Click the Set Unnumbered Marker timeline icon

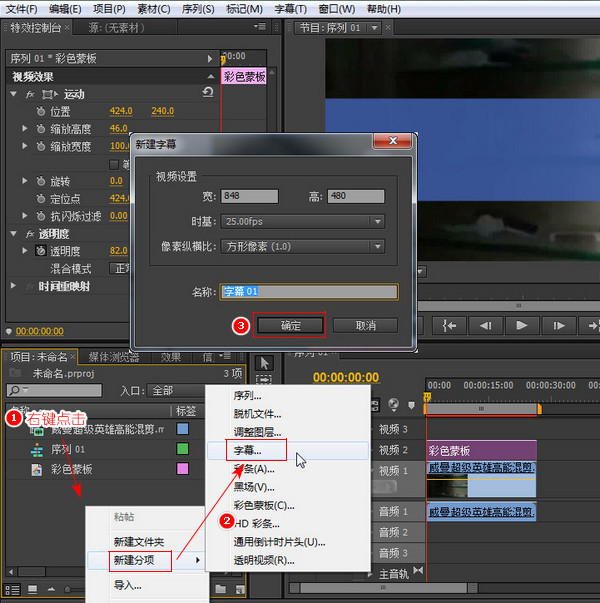(x=411, y=405)
